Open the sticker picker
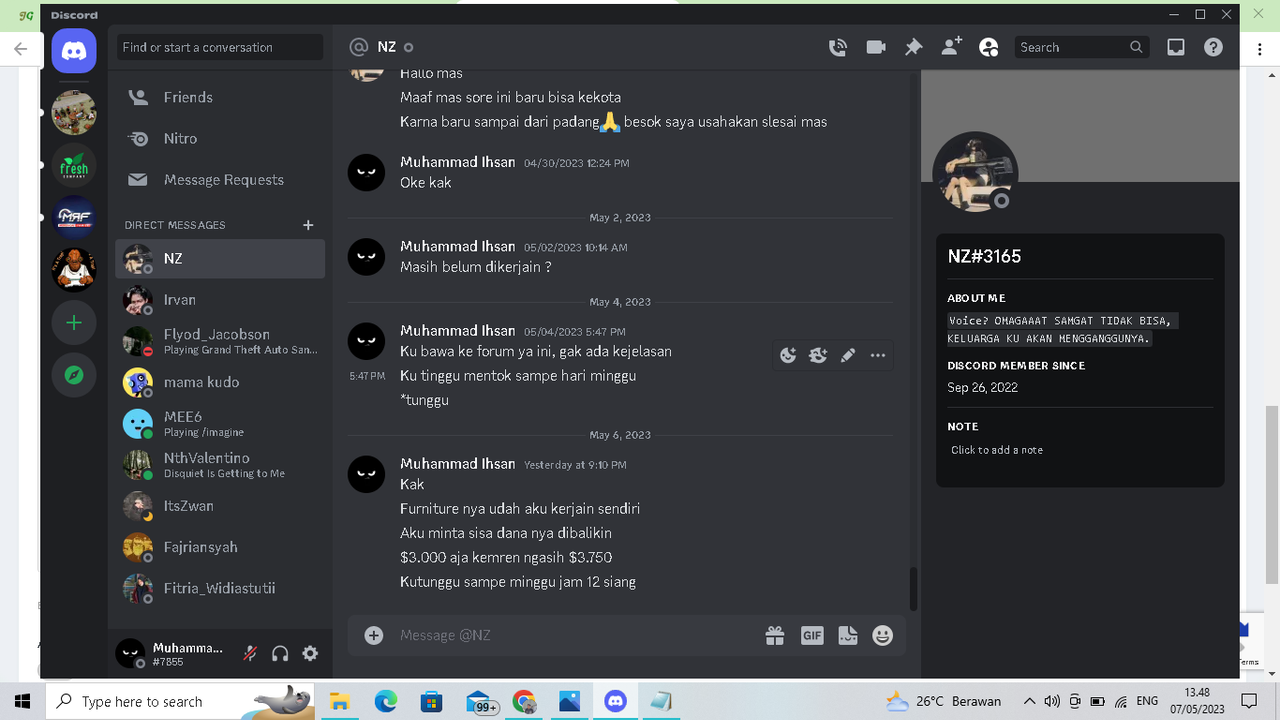The image size is (1280, 720). (848, 635)
